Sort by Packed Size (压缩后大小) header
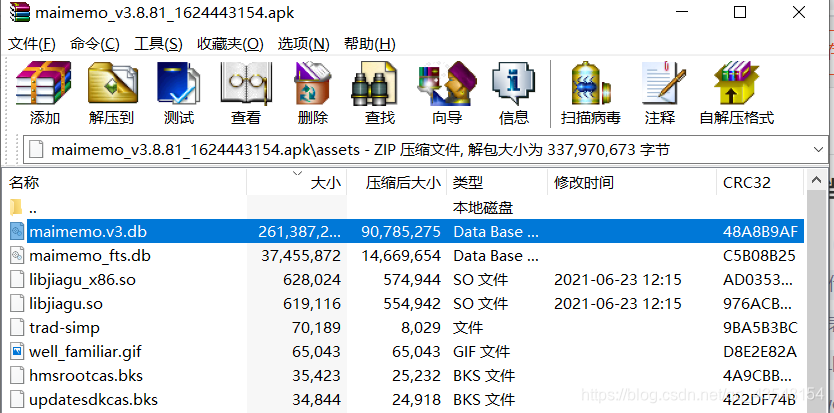Image resolution: width=834 pixels, height=413 pixels. [397, 183]
